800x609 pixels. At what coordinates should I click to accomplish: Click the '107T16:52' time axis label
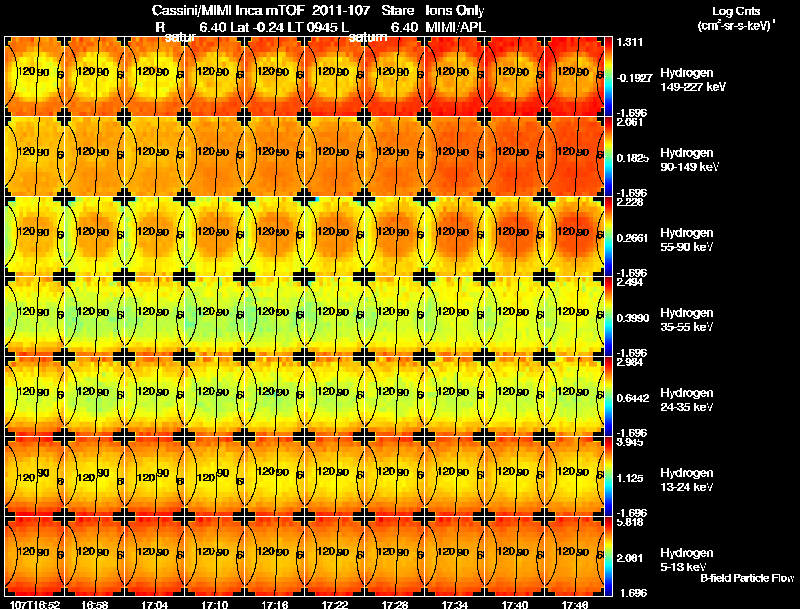(x=35, y=604)
